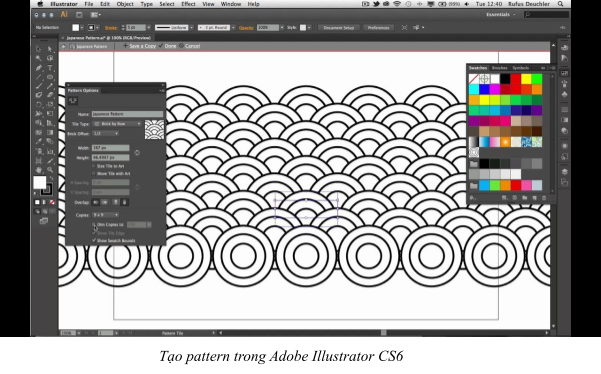Select the Pencil tool
This screenshot has width=601, height=374.
tap(50, 86)
